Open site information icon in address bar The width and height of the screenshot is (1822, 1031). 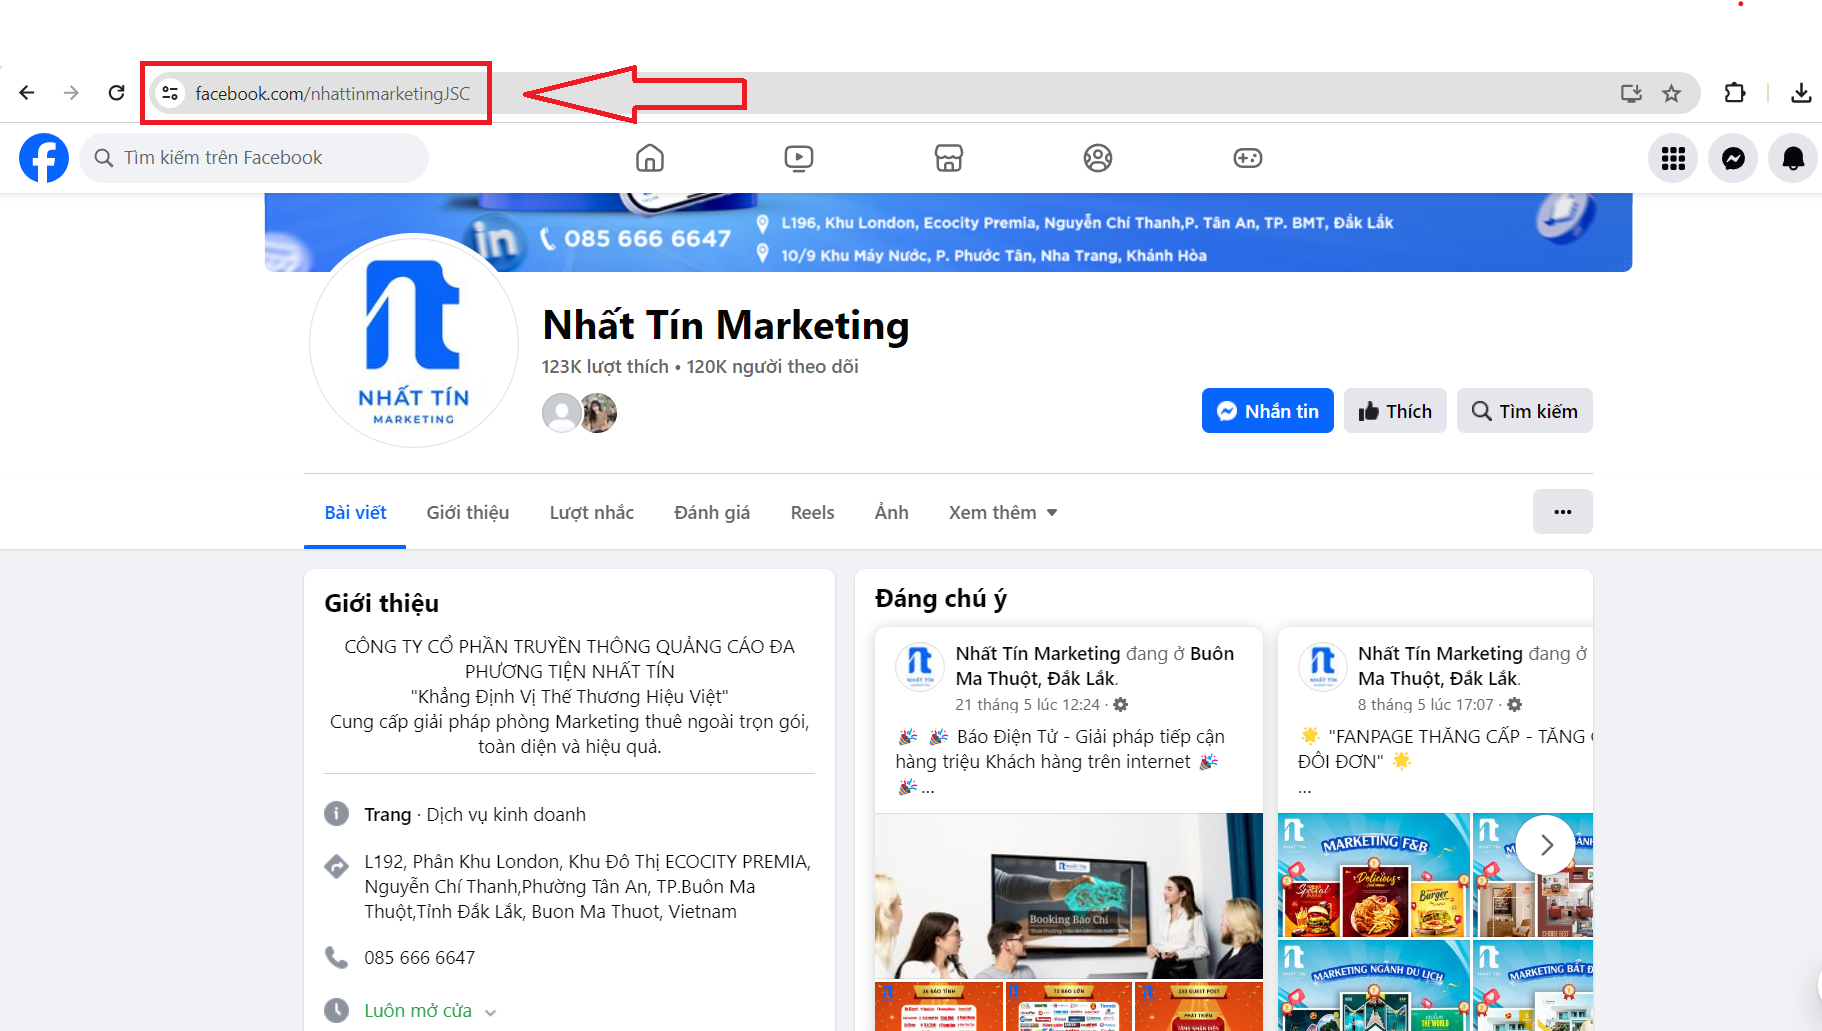tap(170, 93)
